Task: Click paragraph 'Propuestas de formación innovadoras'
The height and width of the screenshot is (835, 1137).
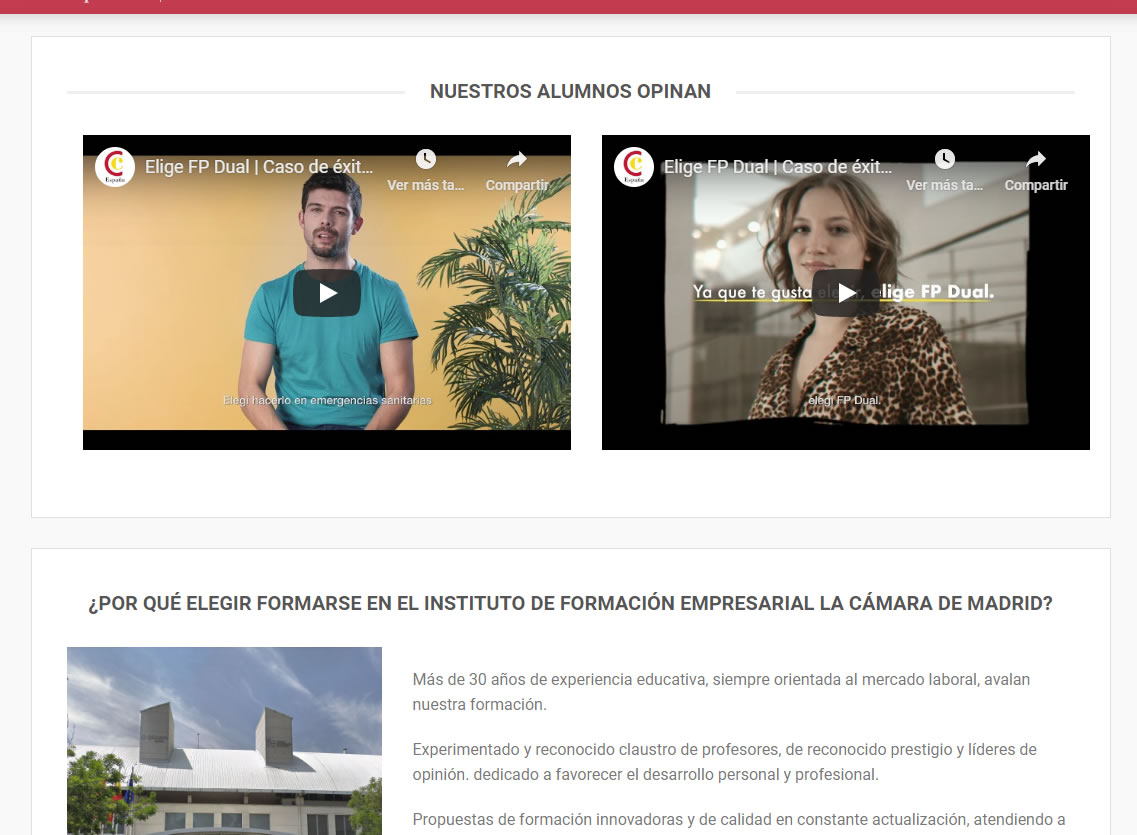Action: [738, 820]
